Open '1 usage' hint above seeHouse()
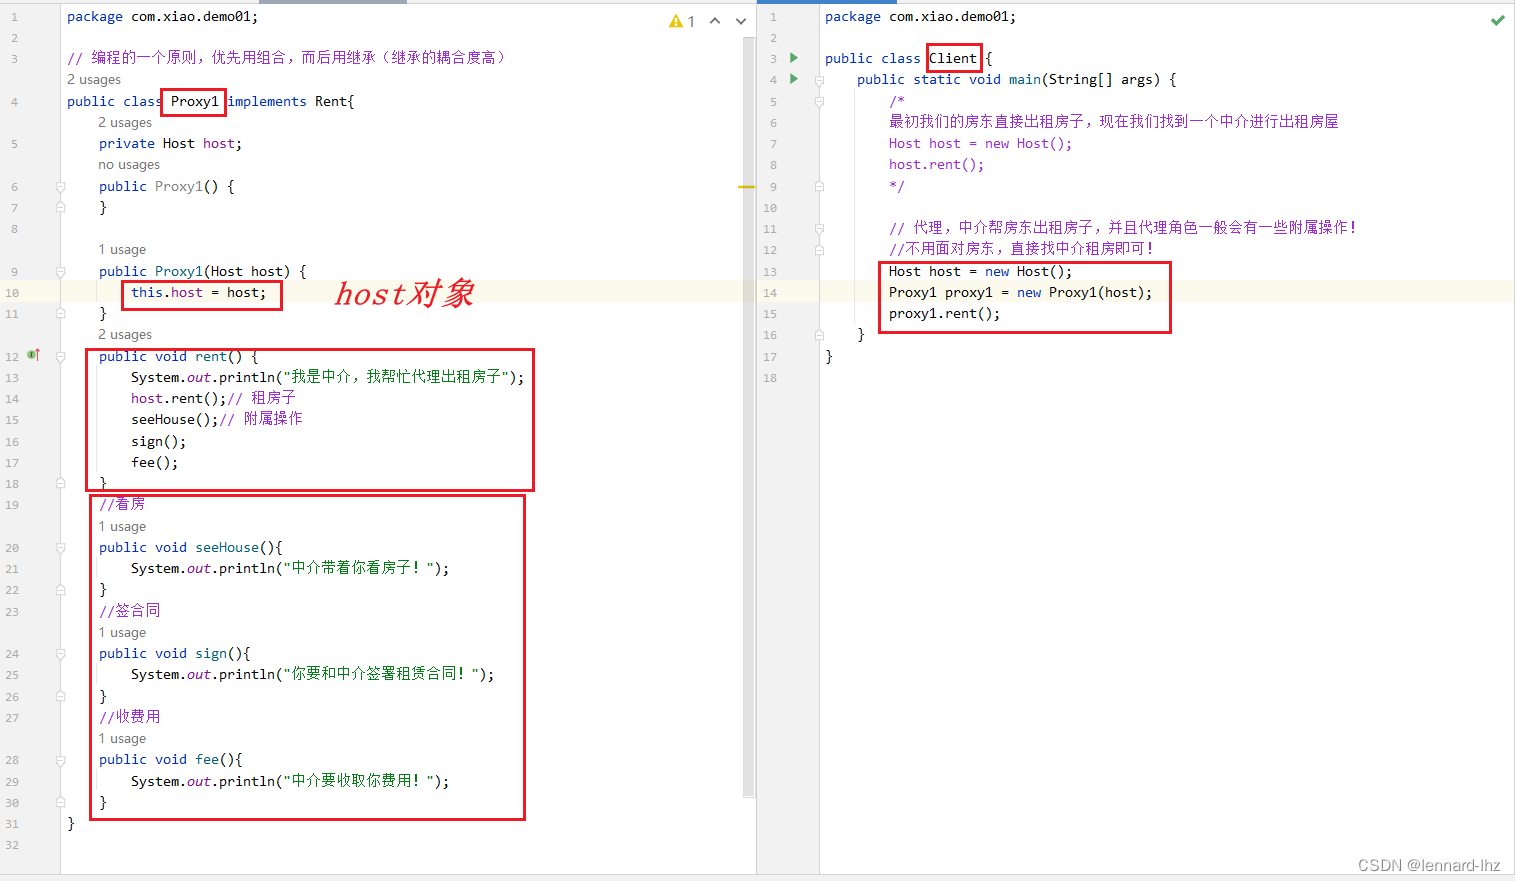Image resolution: width=1515 pixels, height=881 pixels. pyautogui.click(x=122, y=527)
